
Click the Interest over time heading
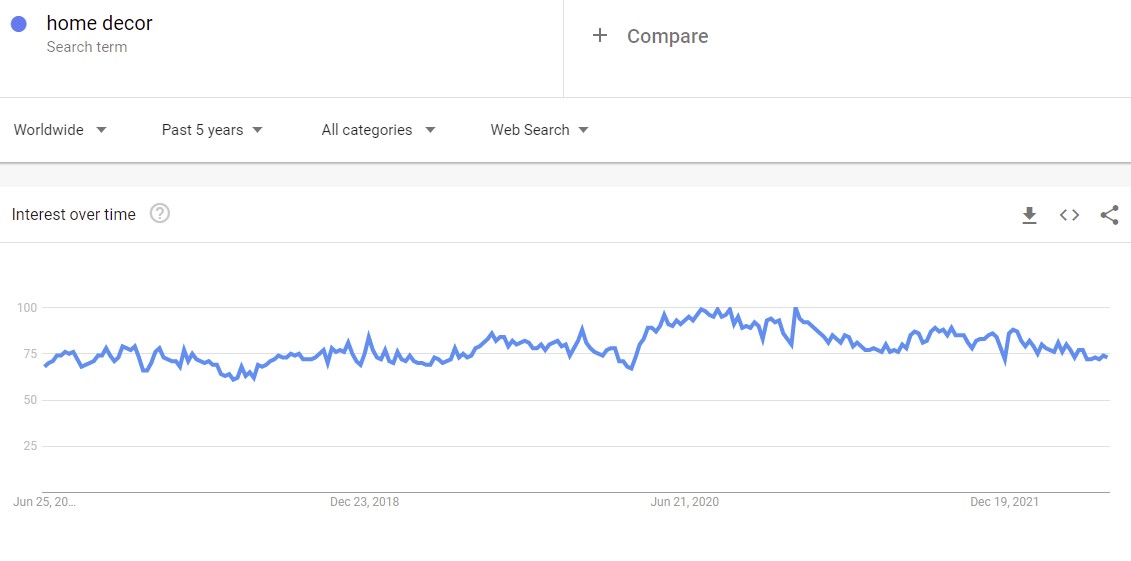tap(73, 214)
